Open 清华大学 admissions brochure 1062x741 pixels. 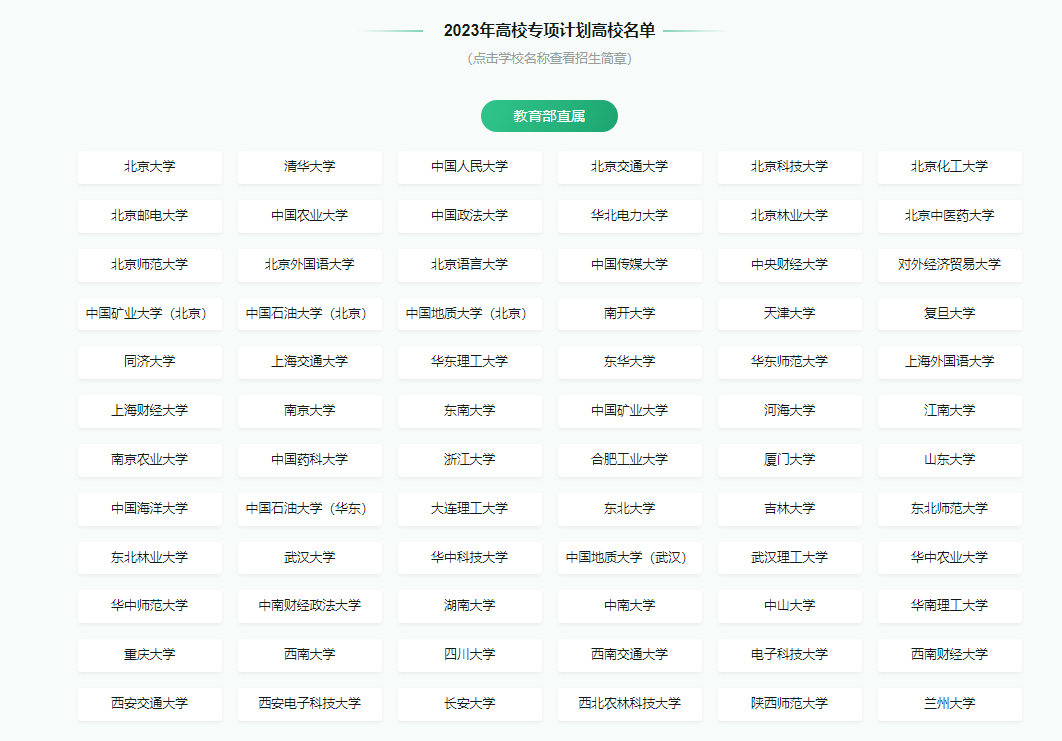tap(310, 167)
